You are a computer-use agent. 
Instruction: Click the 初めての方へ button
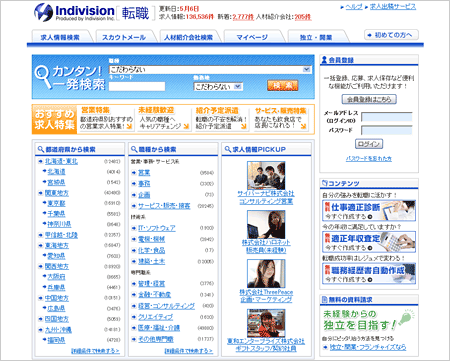[391, 35]
